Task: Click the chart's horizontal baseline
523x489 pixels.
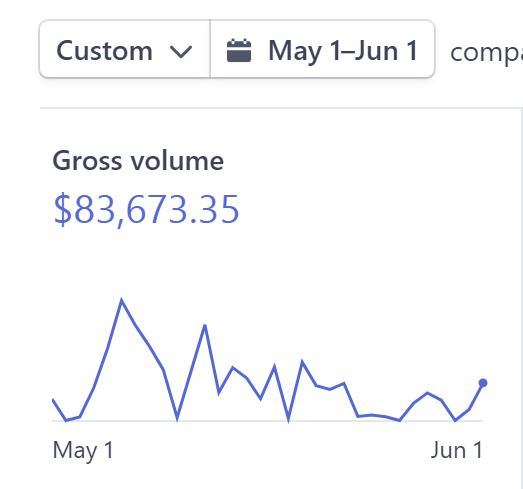Action: tap(268, 421)
